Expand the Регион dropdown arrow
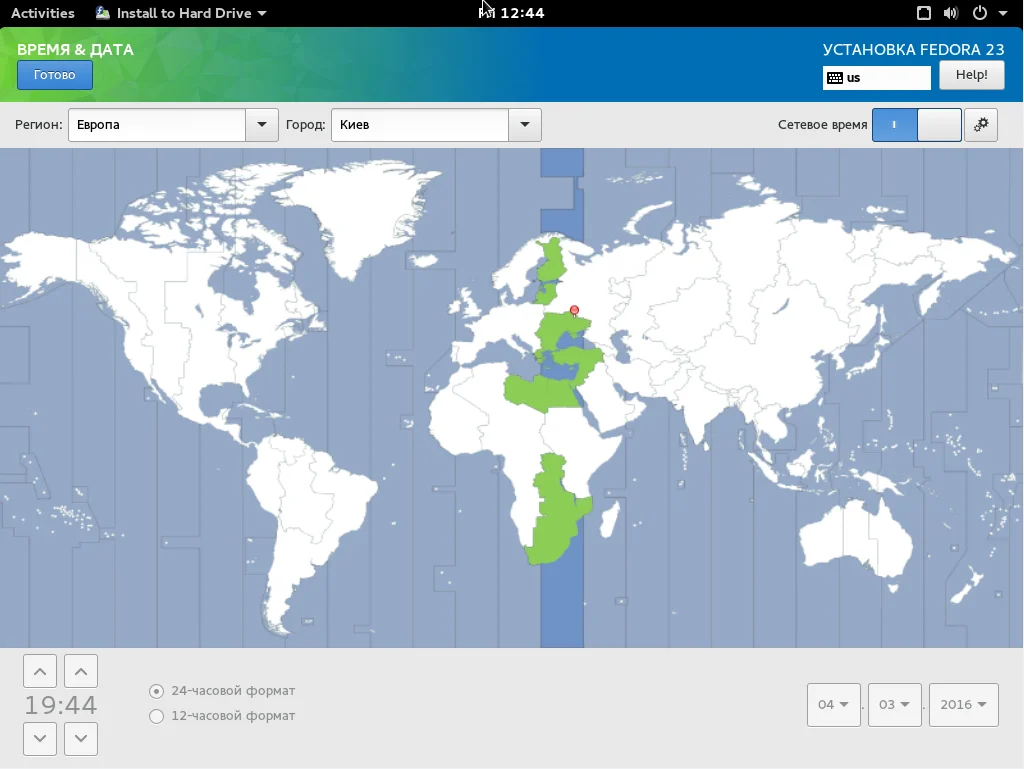Image resolution: width=1024 pixels, height=769 pixels. point(262,125)
